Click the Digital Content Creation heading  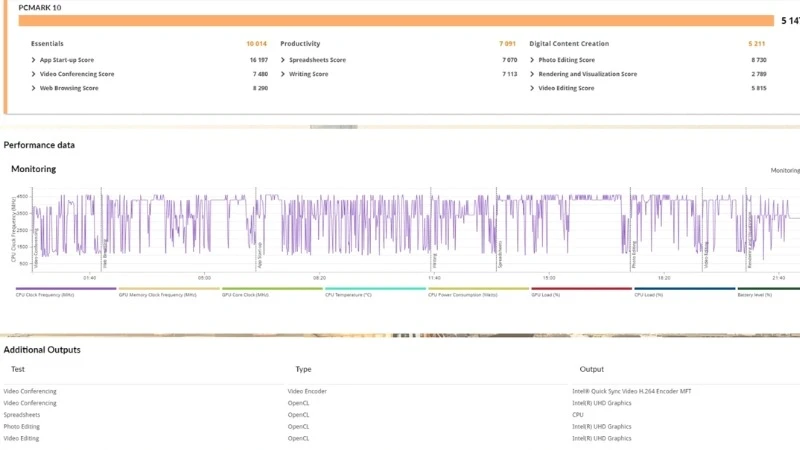[x=569, y=44]
